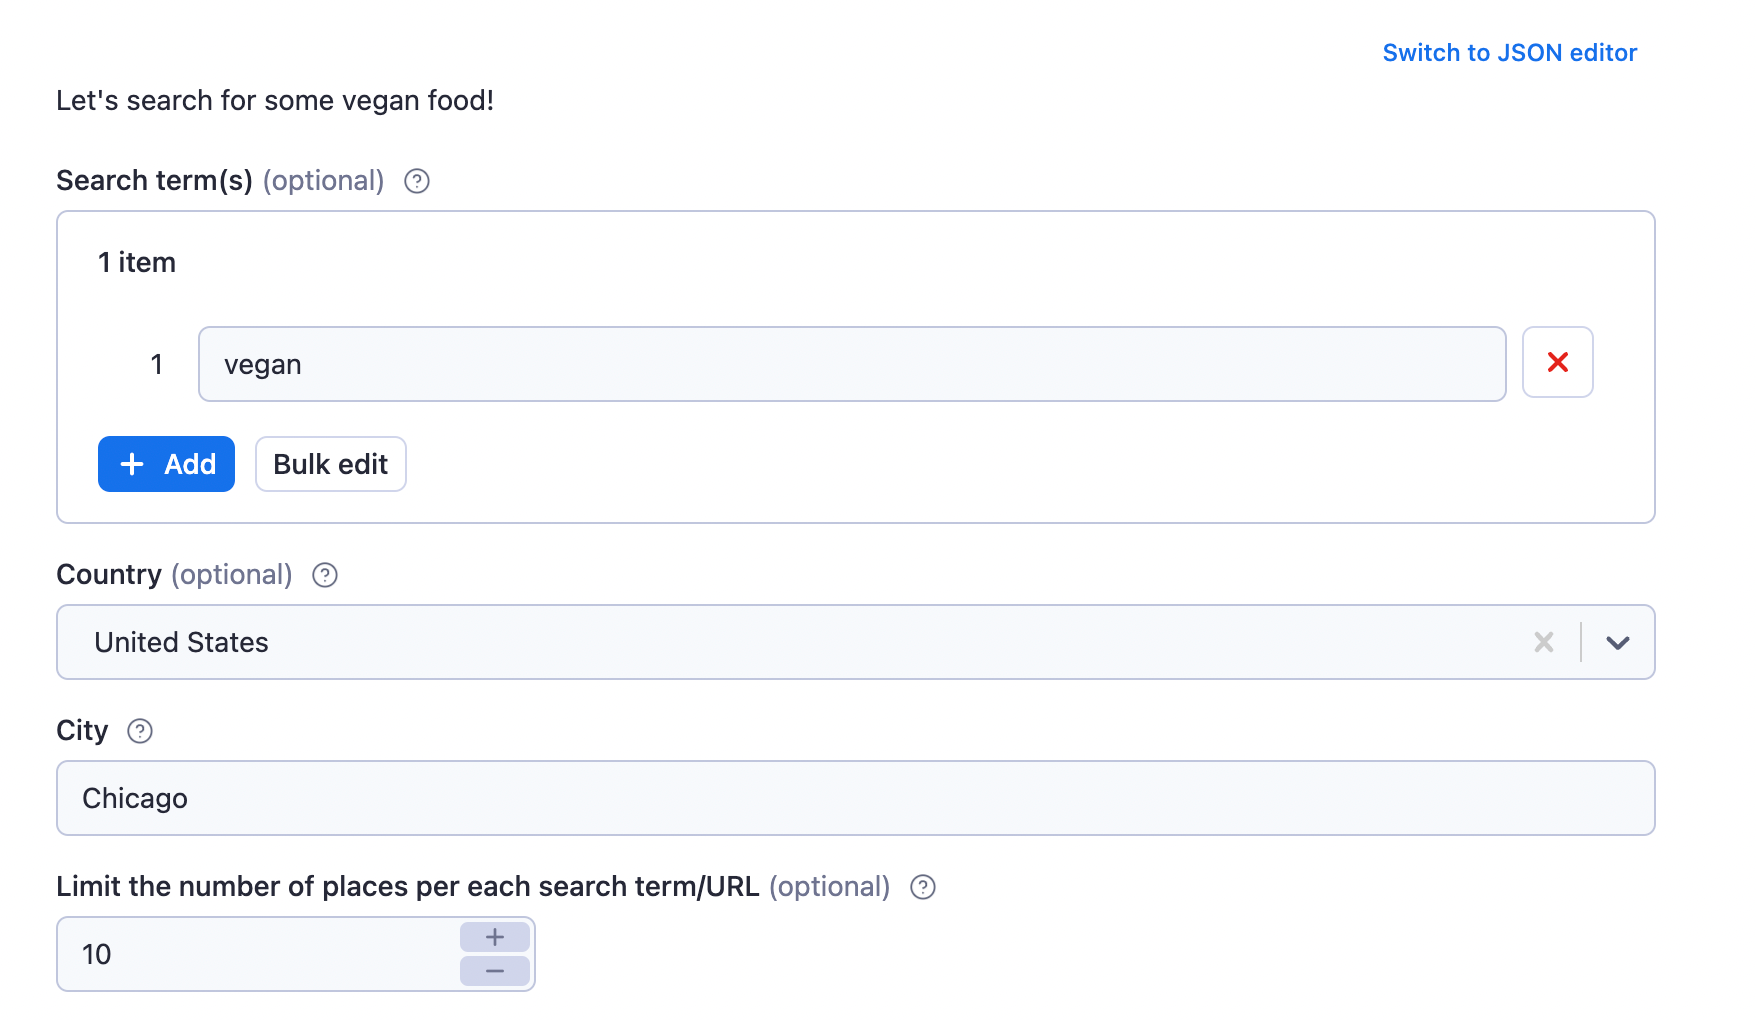Select the 'Limit the number of places' label
The height and width of the screenshot is (1020, 1756).
tap(408, 887)
